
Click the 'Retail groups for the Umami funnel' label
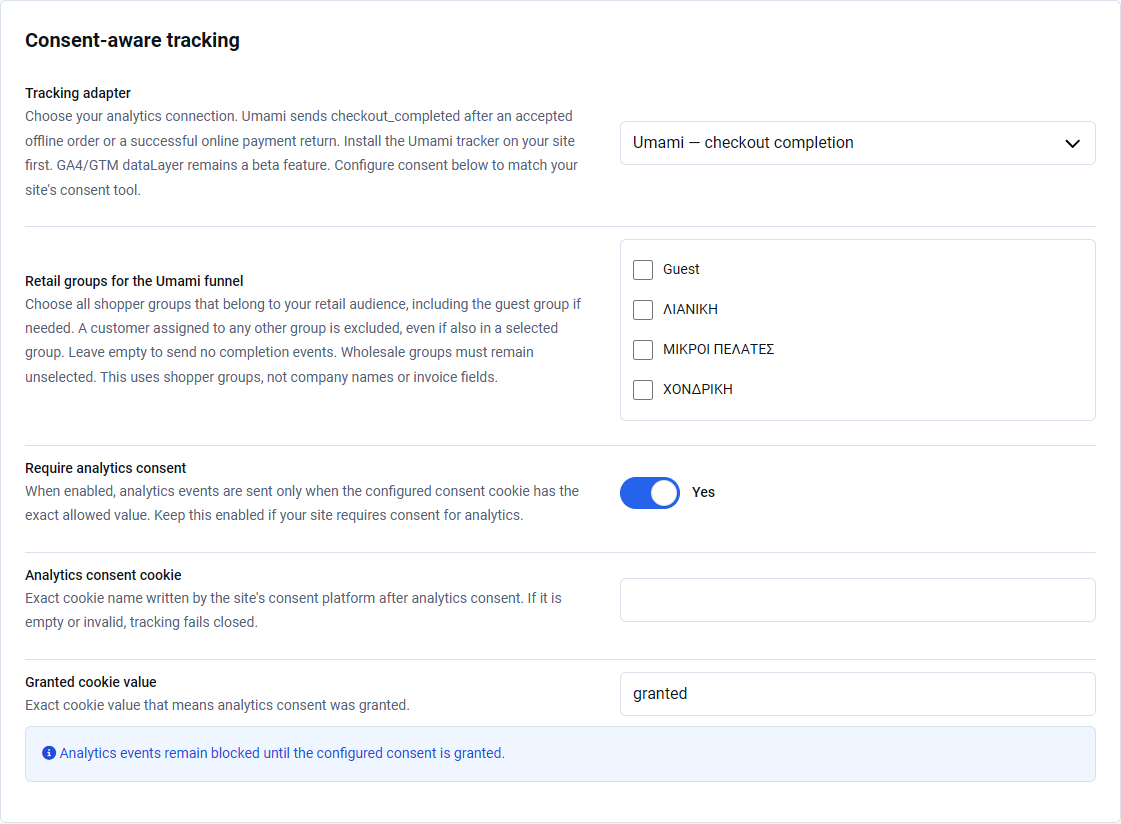point(134,281)
